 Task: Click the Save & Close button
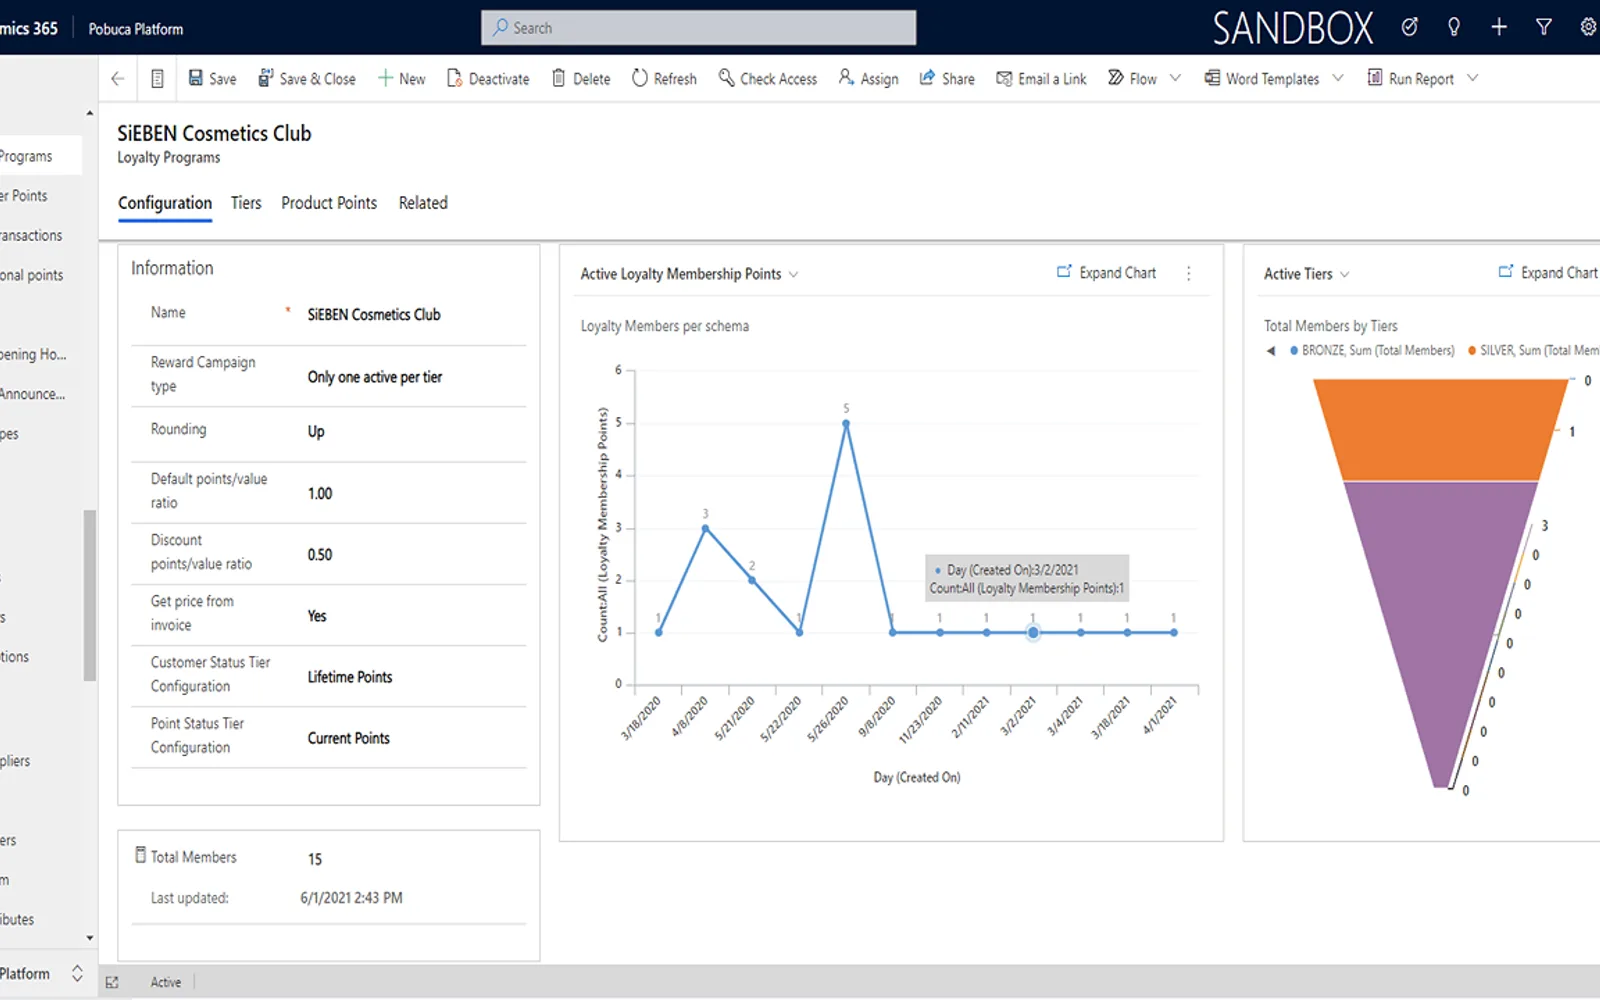click(307, 78)
